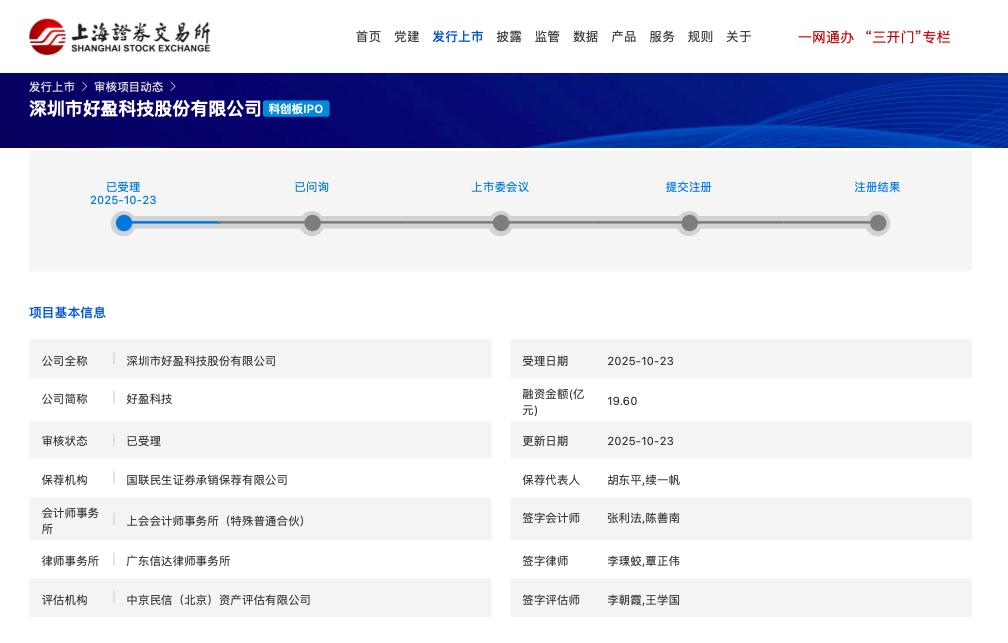1008x643 pixels.
Task: Open the 规则 menu item
Action: click(700, 37)
